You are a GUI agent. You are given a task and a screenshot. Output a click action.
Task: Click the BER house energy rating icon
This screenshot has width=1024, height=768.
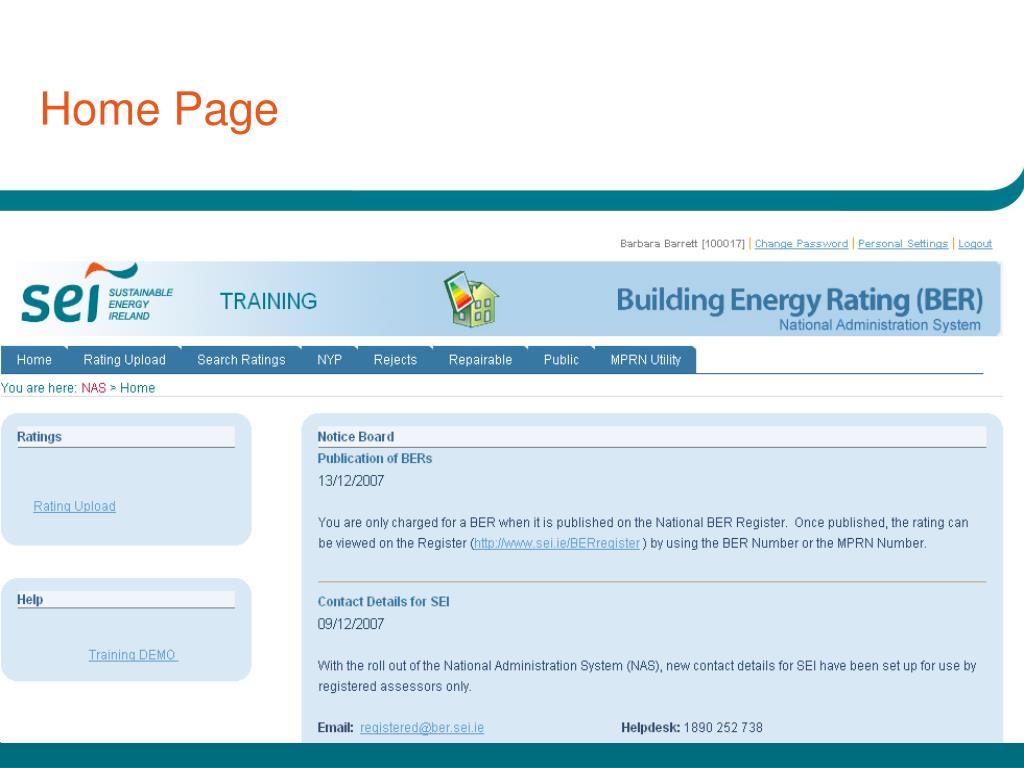470,299
